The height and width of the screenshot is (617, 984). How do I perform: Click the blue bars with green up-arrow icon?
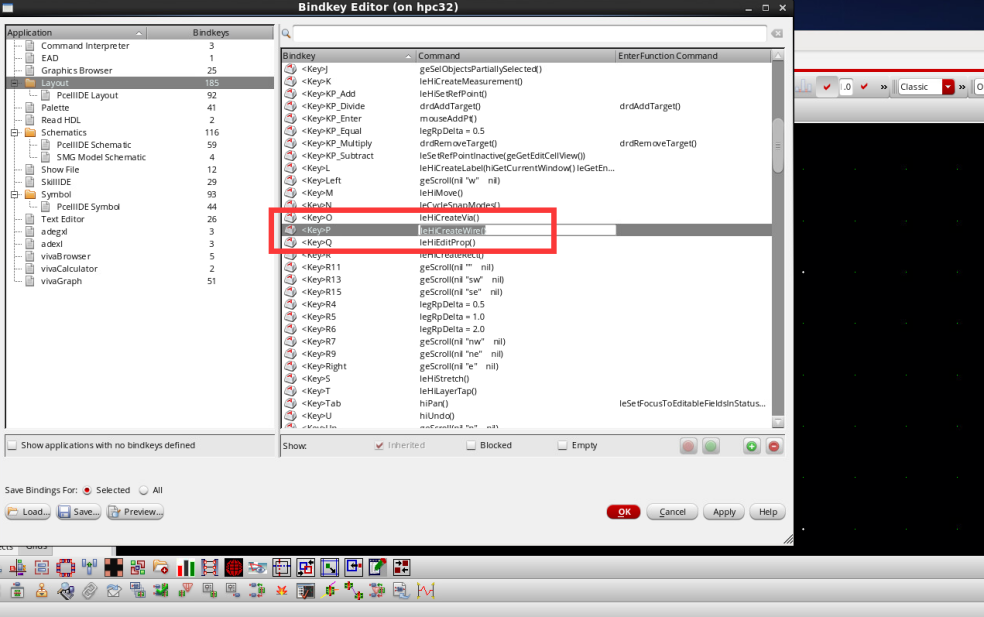(89, 568)
